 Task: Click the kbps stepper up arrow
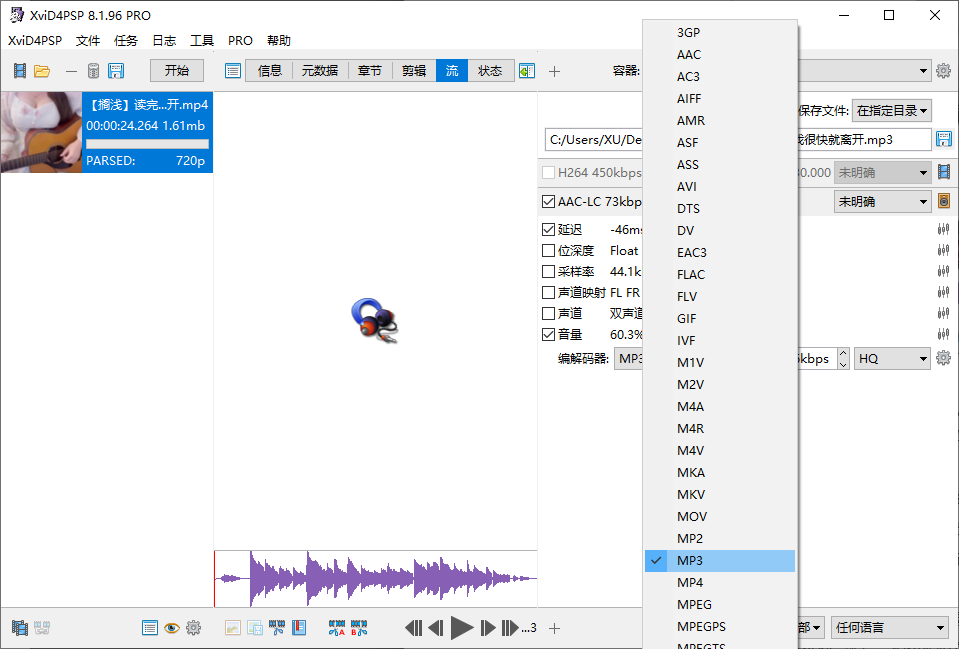point(843,352)
